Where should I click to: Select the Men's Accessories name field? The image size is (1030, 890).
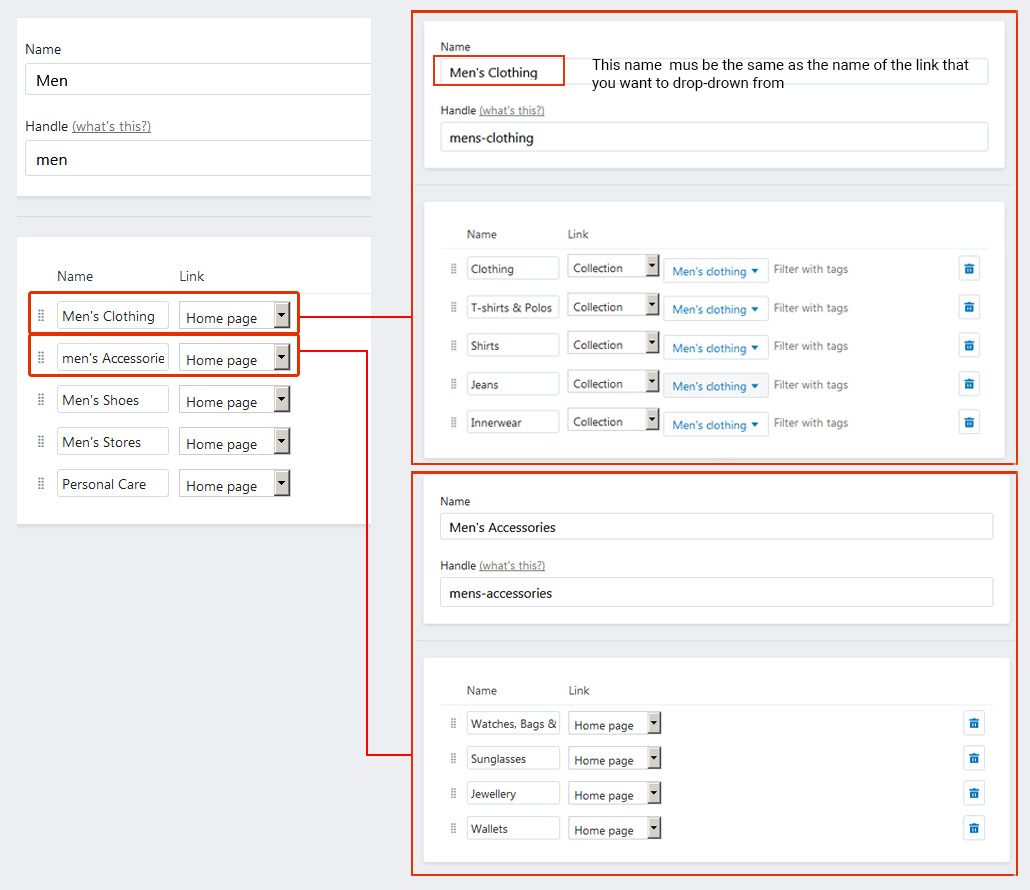(716, 527)
